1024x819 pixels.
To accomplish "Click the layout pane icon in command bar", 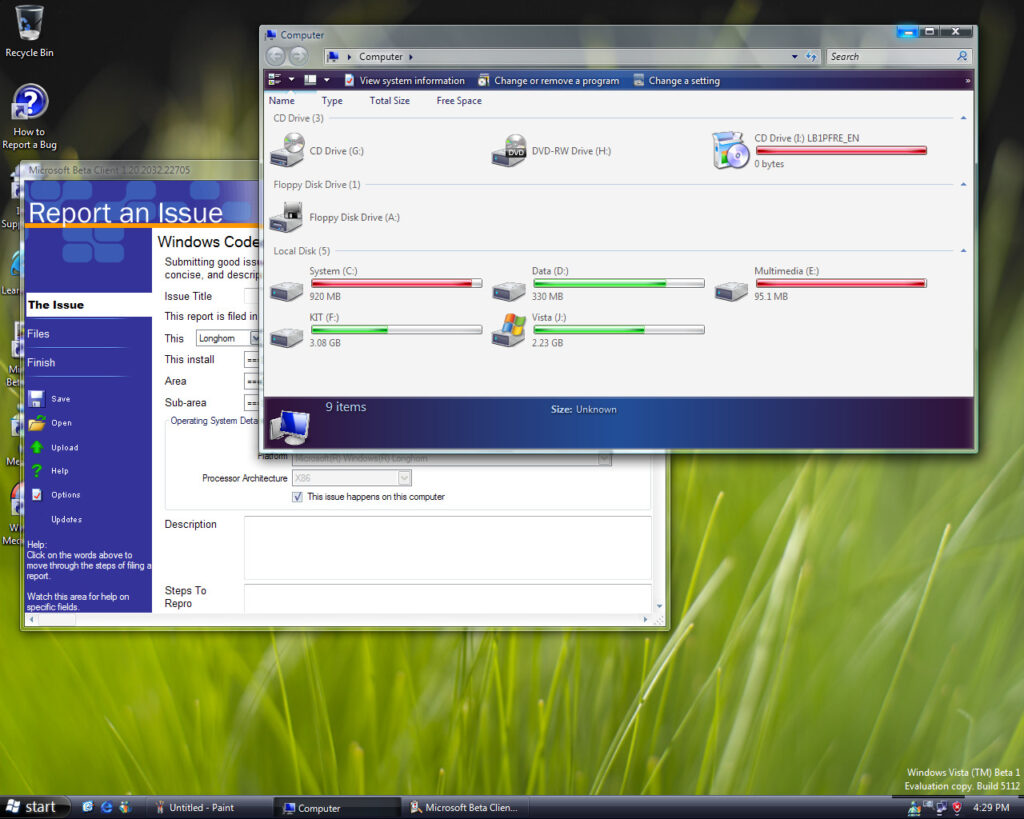I will click(x=310, y=80).
